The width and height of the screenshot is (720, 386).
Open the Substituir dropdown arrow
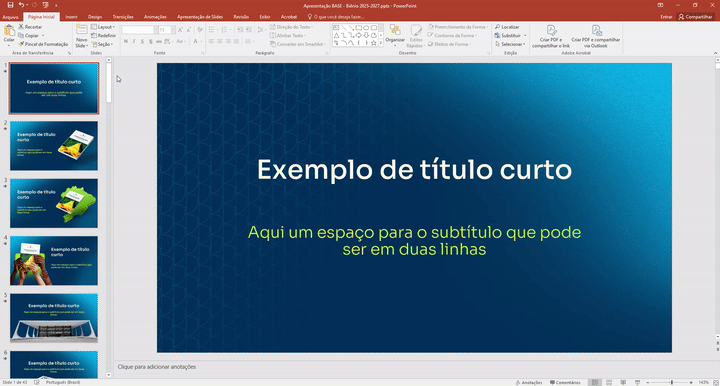(x=525, y=35)
